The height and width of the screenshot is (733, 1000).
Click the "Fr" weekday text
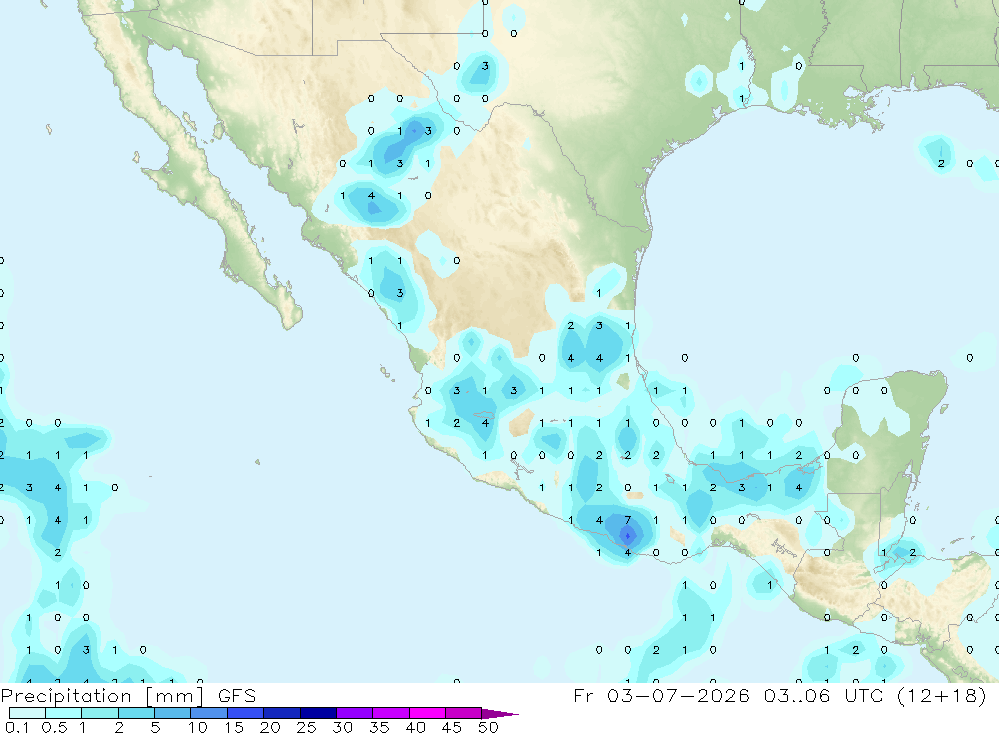[x=583, y=695]
